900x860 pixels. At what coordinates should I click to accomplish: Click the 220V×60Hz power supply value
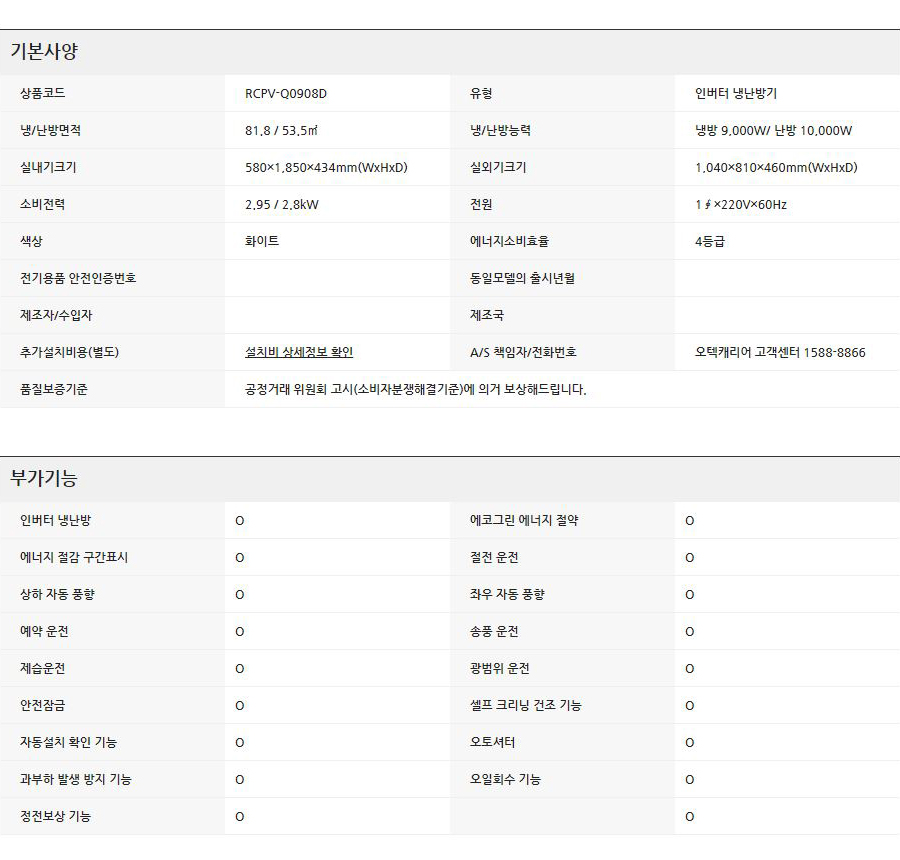741,205
